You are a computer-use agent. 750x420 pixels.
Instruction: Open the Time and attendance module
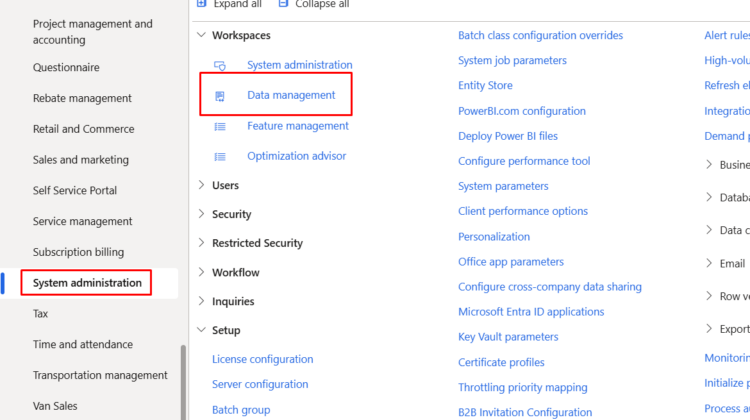point(83,344)
